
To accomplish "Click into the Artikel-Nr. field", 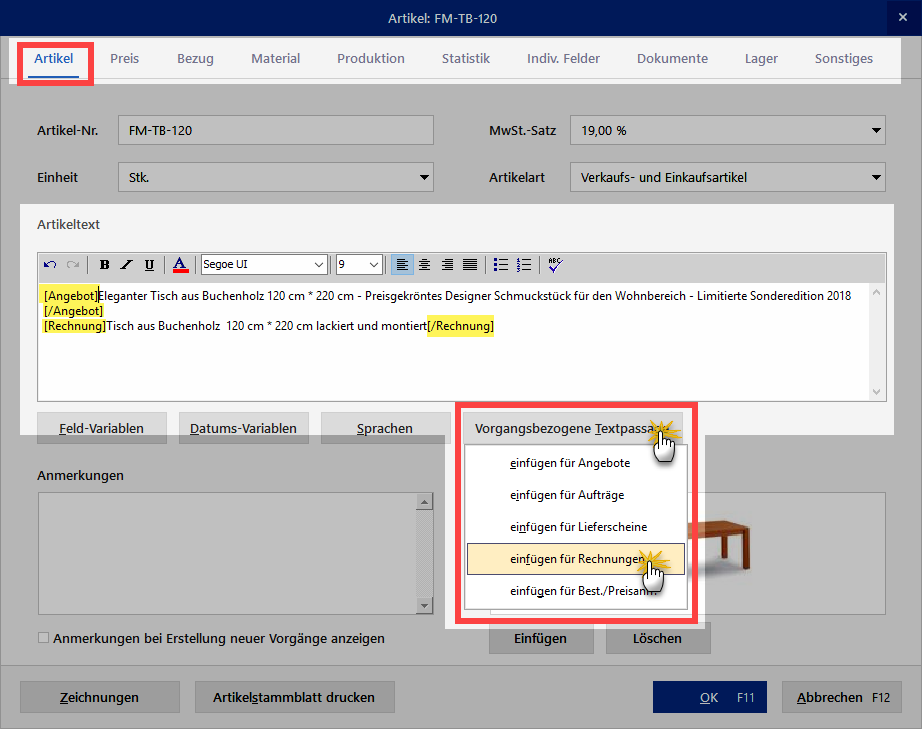I will (276, 131).
